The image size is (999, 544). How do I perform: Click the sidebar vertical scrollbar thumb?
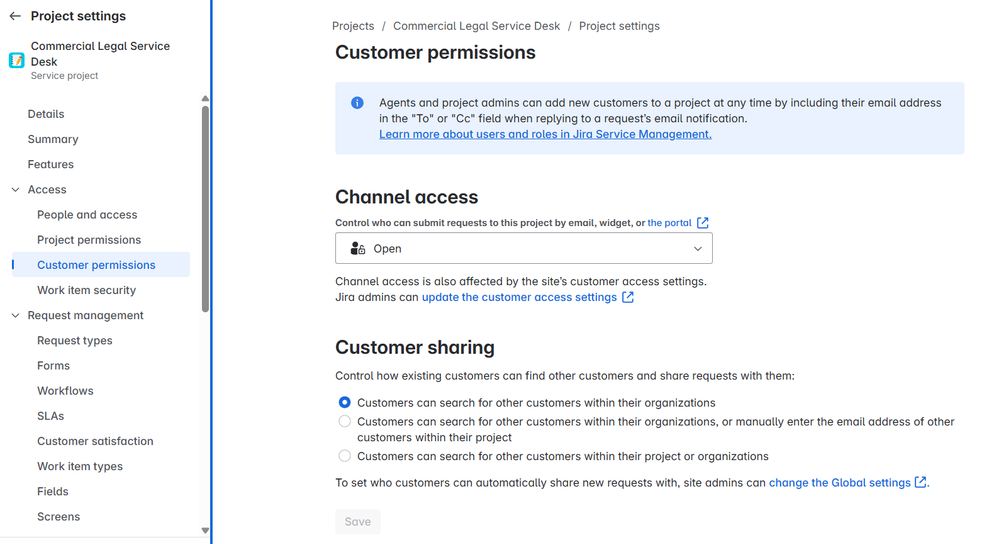pos(205,209)
